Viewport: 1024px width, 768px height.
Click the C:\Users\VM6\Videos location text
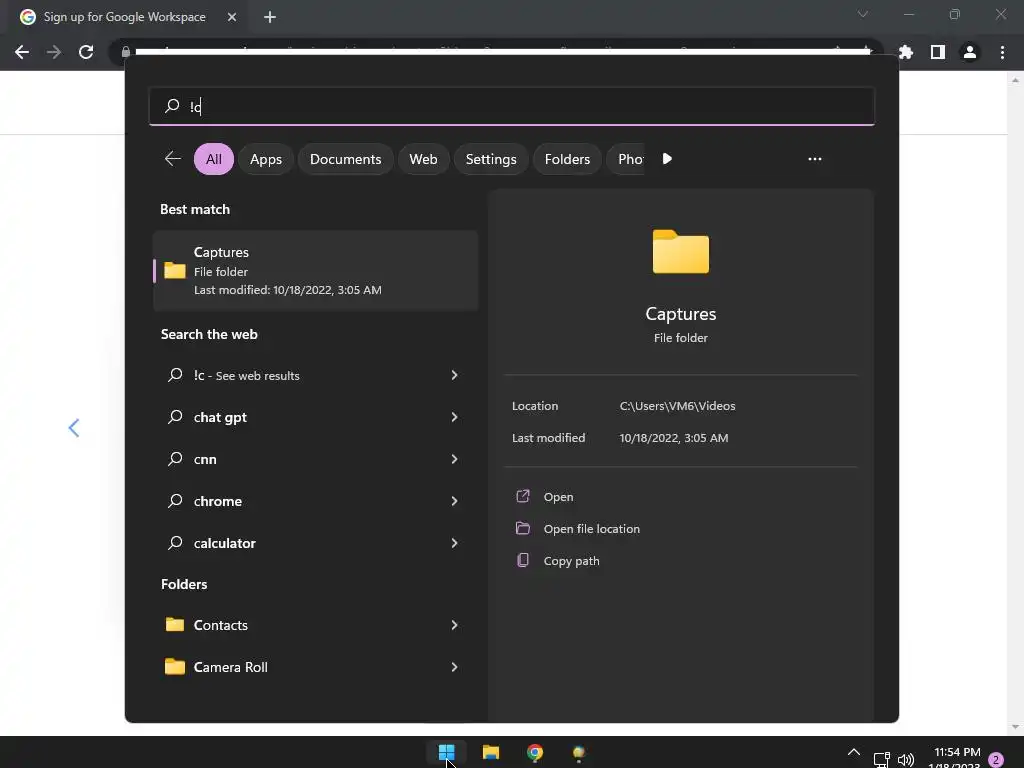pyautogui.click(x=677, y=406)
